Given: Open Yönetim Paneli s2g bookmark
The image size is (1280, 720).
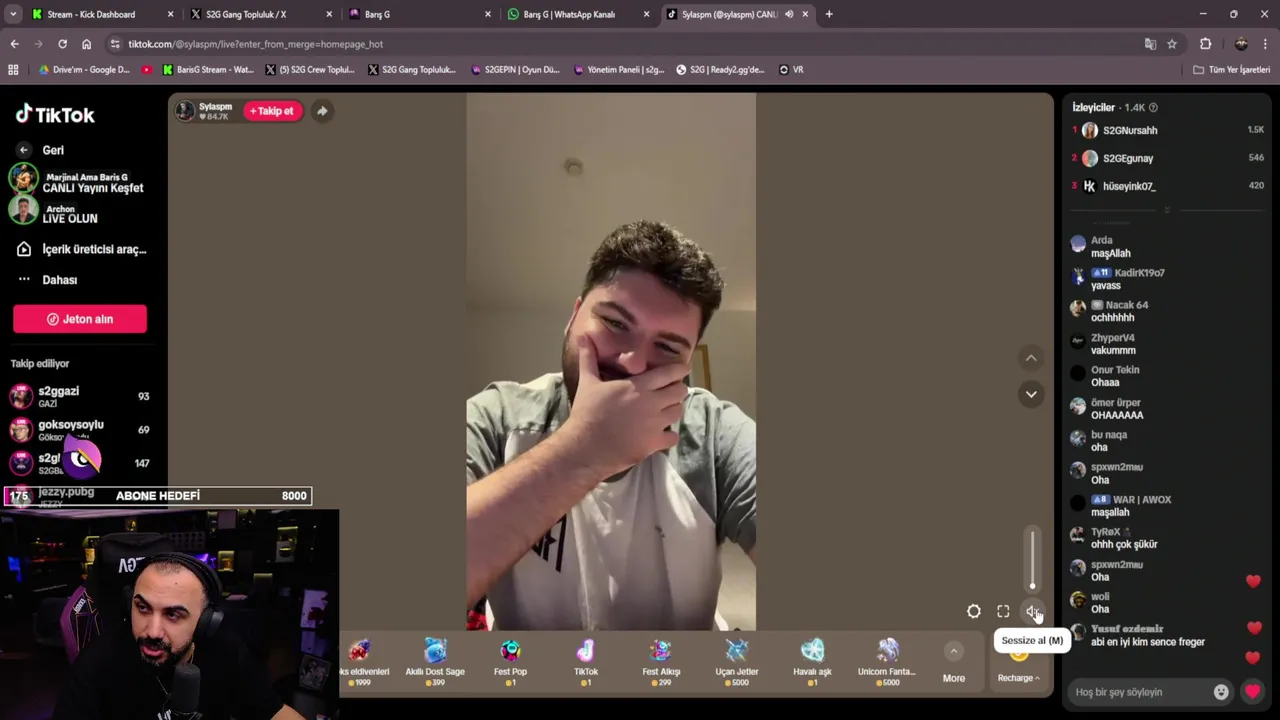Looking at the screenshot, I should point(619,70).
